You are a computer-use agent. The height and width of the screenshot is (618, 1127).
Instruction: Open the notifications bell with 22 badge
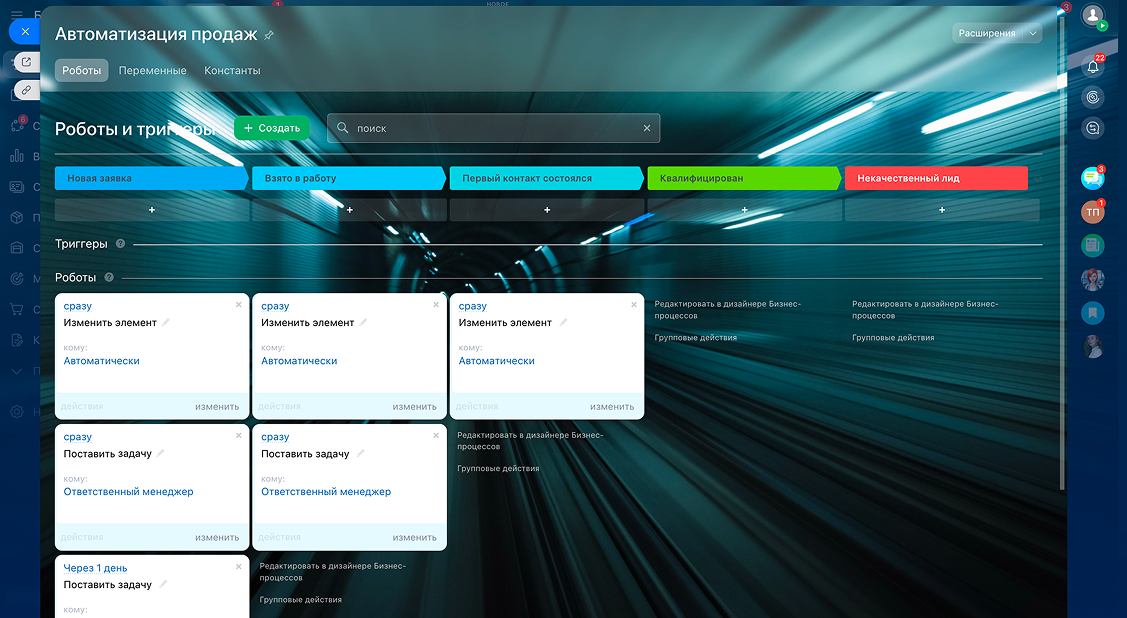[1093, 66]
